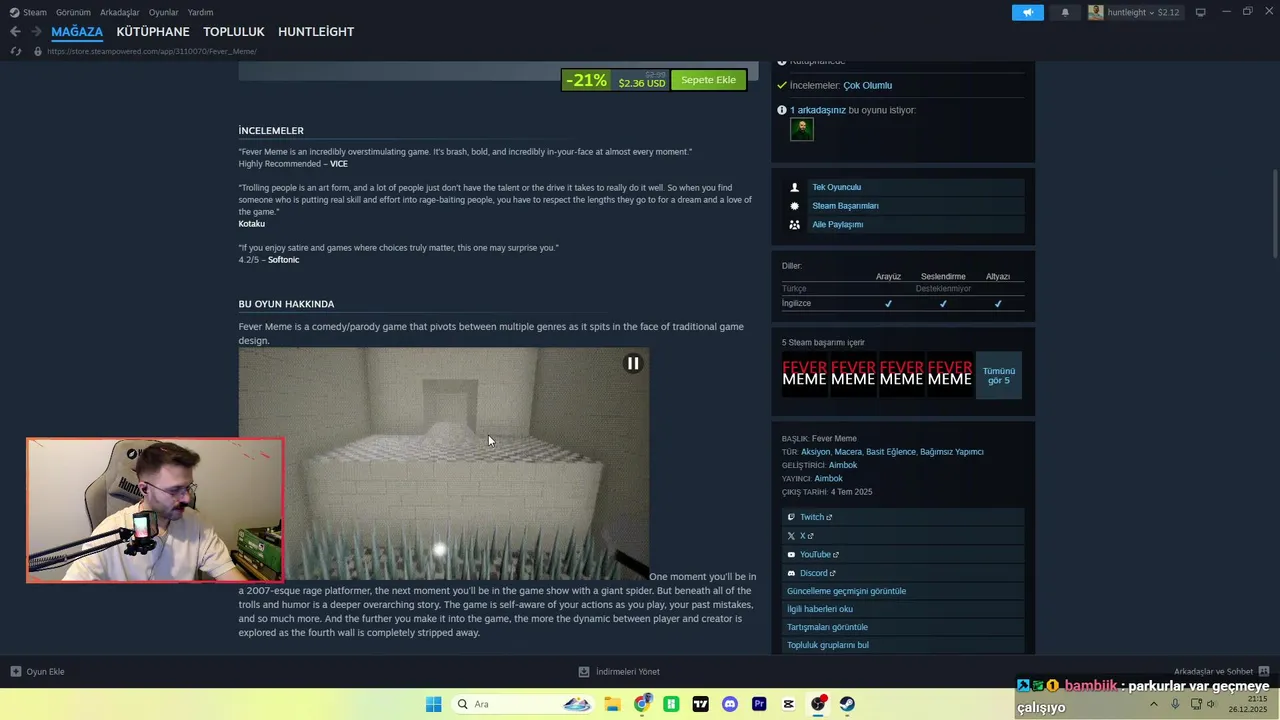Screen dimensions: 1280x720
Task: Open Arkadaşlar ve Sohbet panel
Action: pyautogui.click(x=1221, y=672)
